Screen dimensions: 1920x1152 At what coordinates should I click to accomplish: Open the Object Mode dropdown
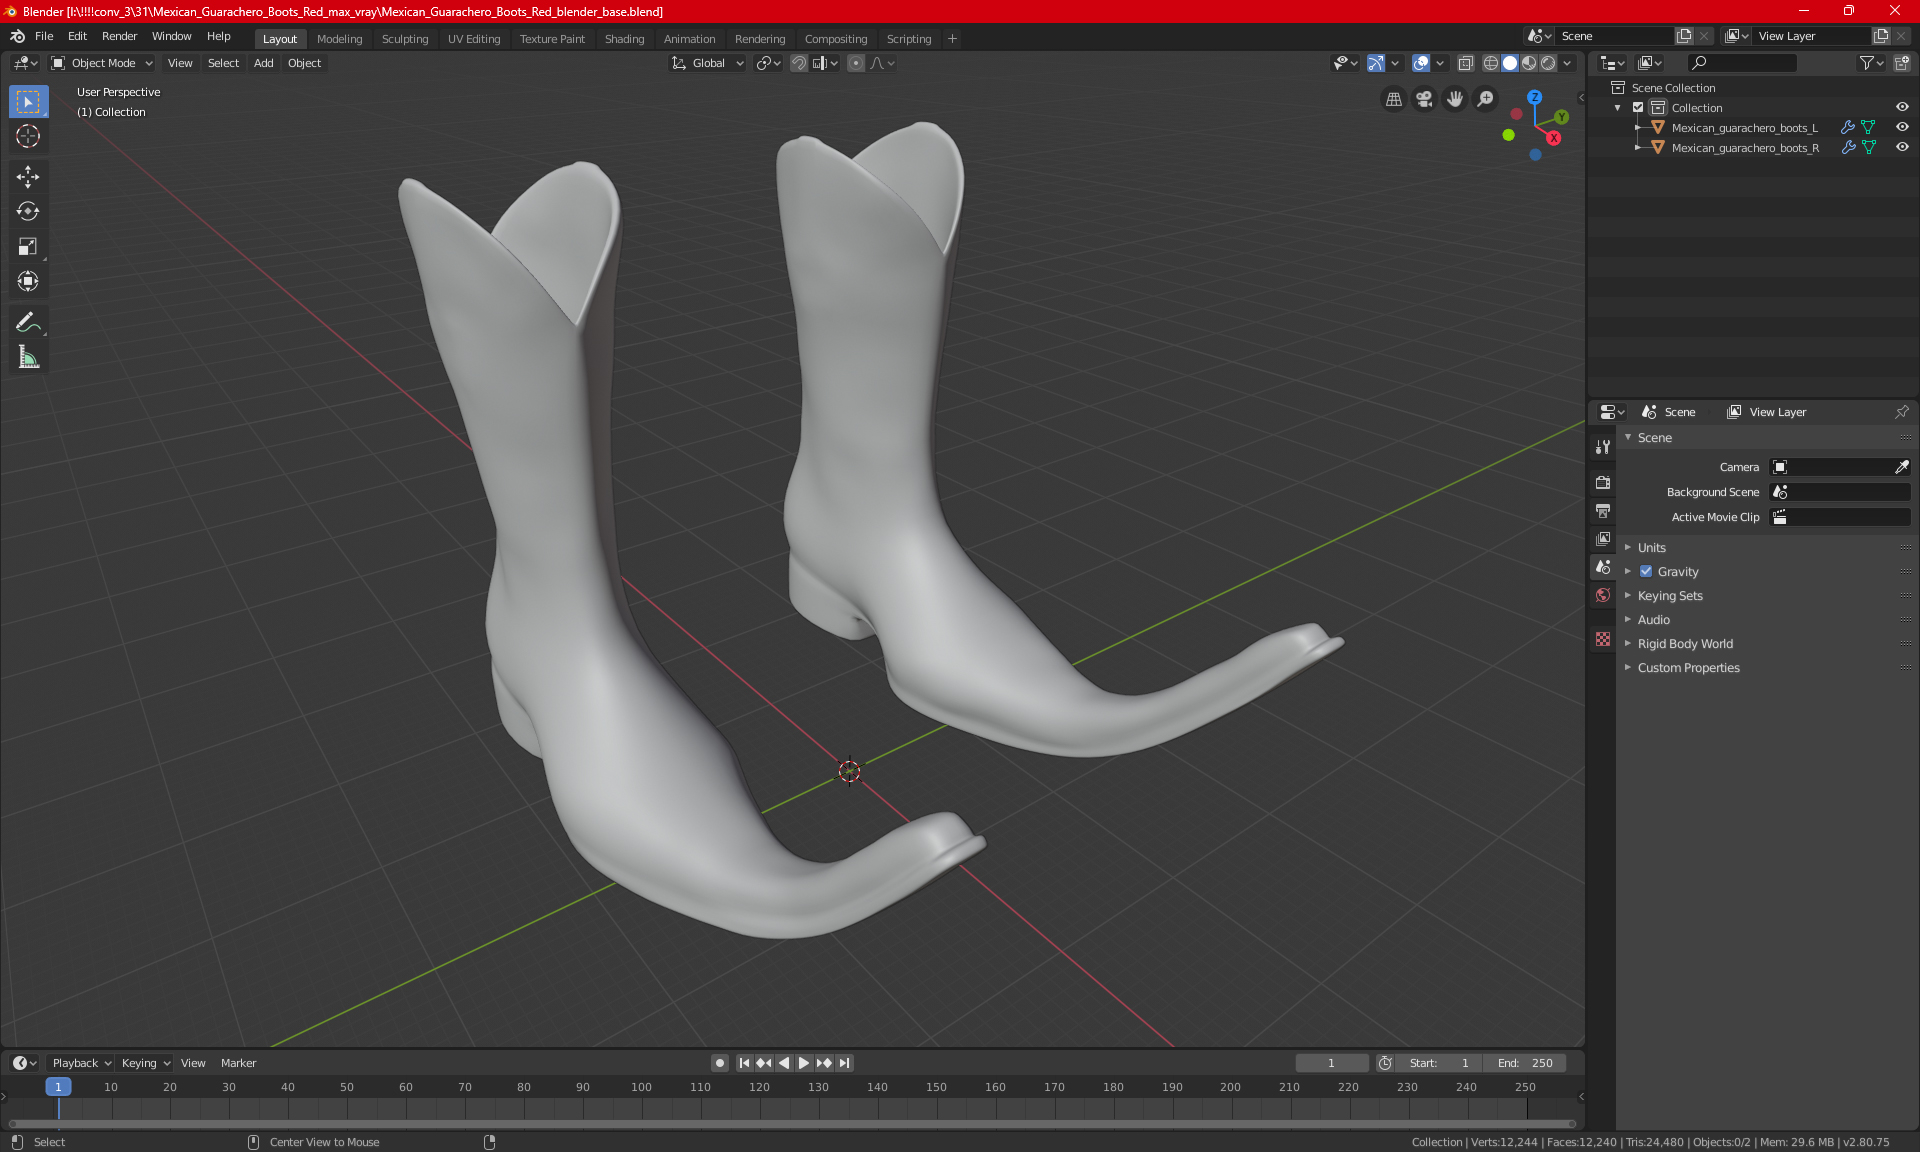coord(102,63)
